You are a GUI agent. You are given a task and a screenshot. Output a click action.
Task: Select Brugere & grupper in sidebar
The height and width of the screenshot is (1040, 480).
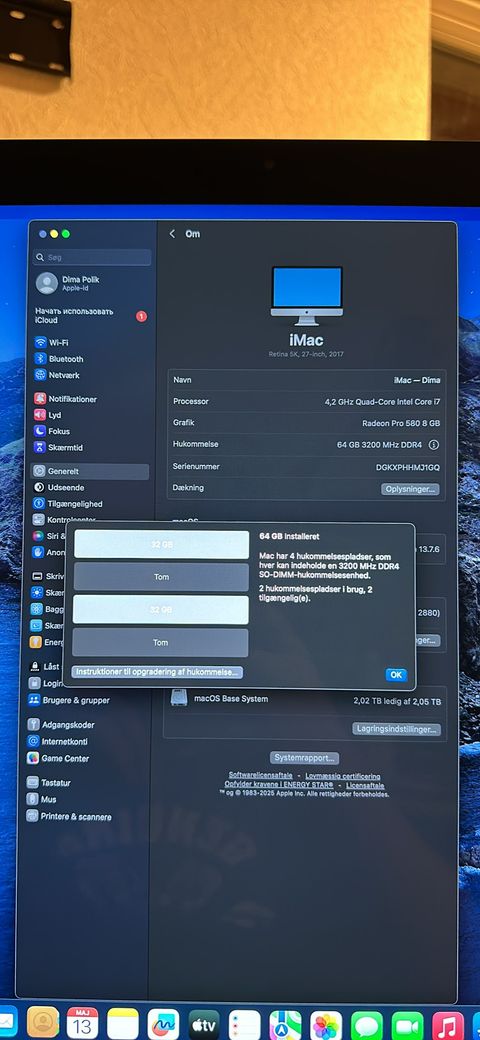tap(68, 700)
